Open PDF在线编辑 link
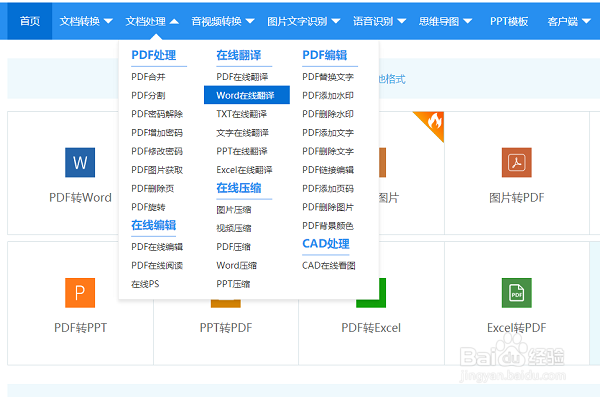600x397 pixels. coord(157,247)
